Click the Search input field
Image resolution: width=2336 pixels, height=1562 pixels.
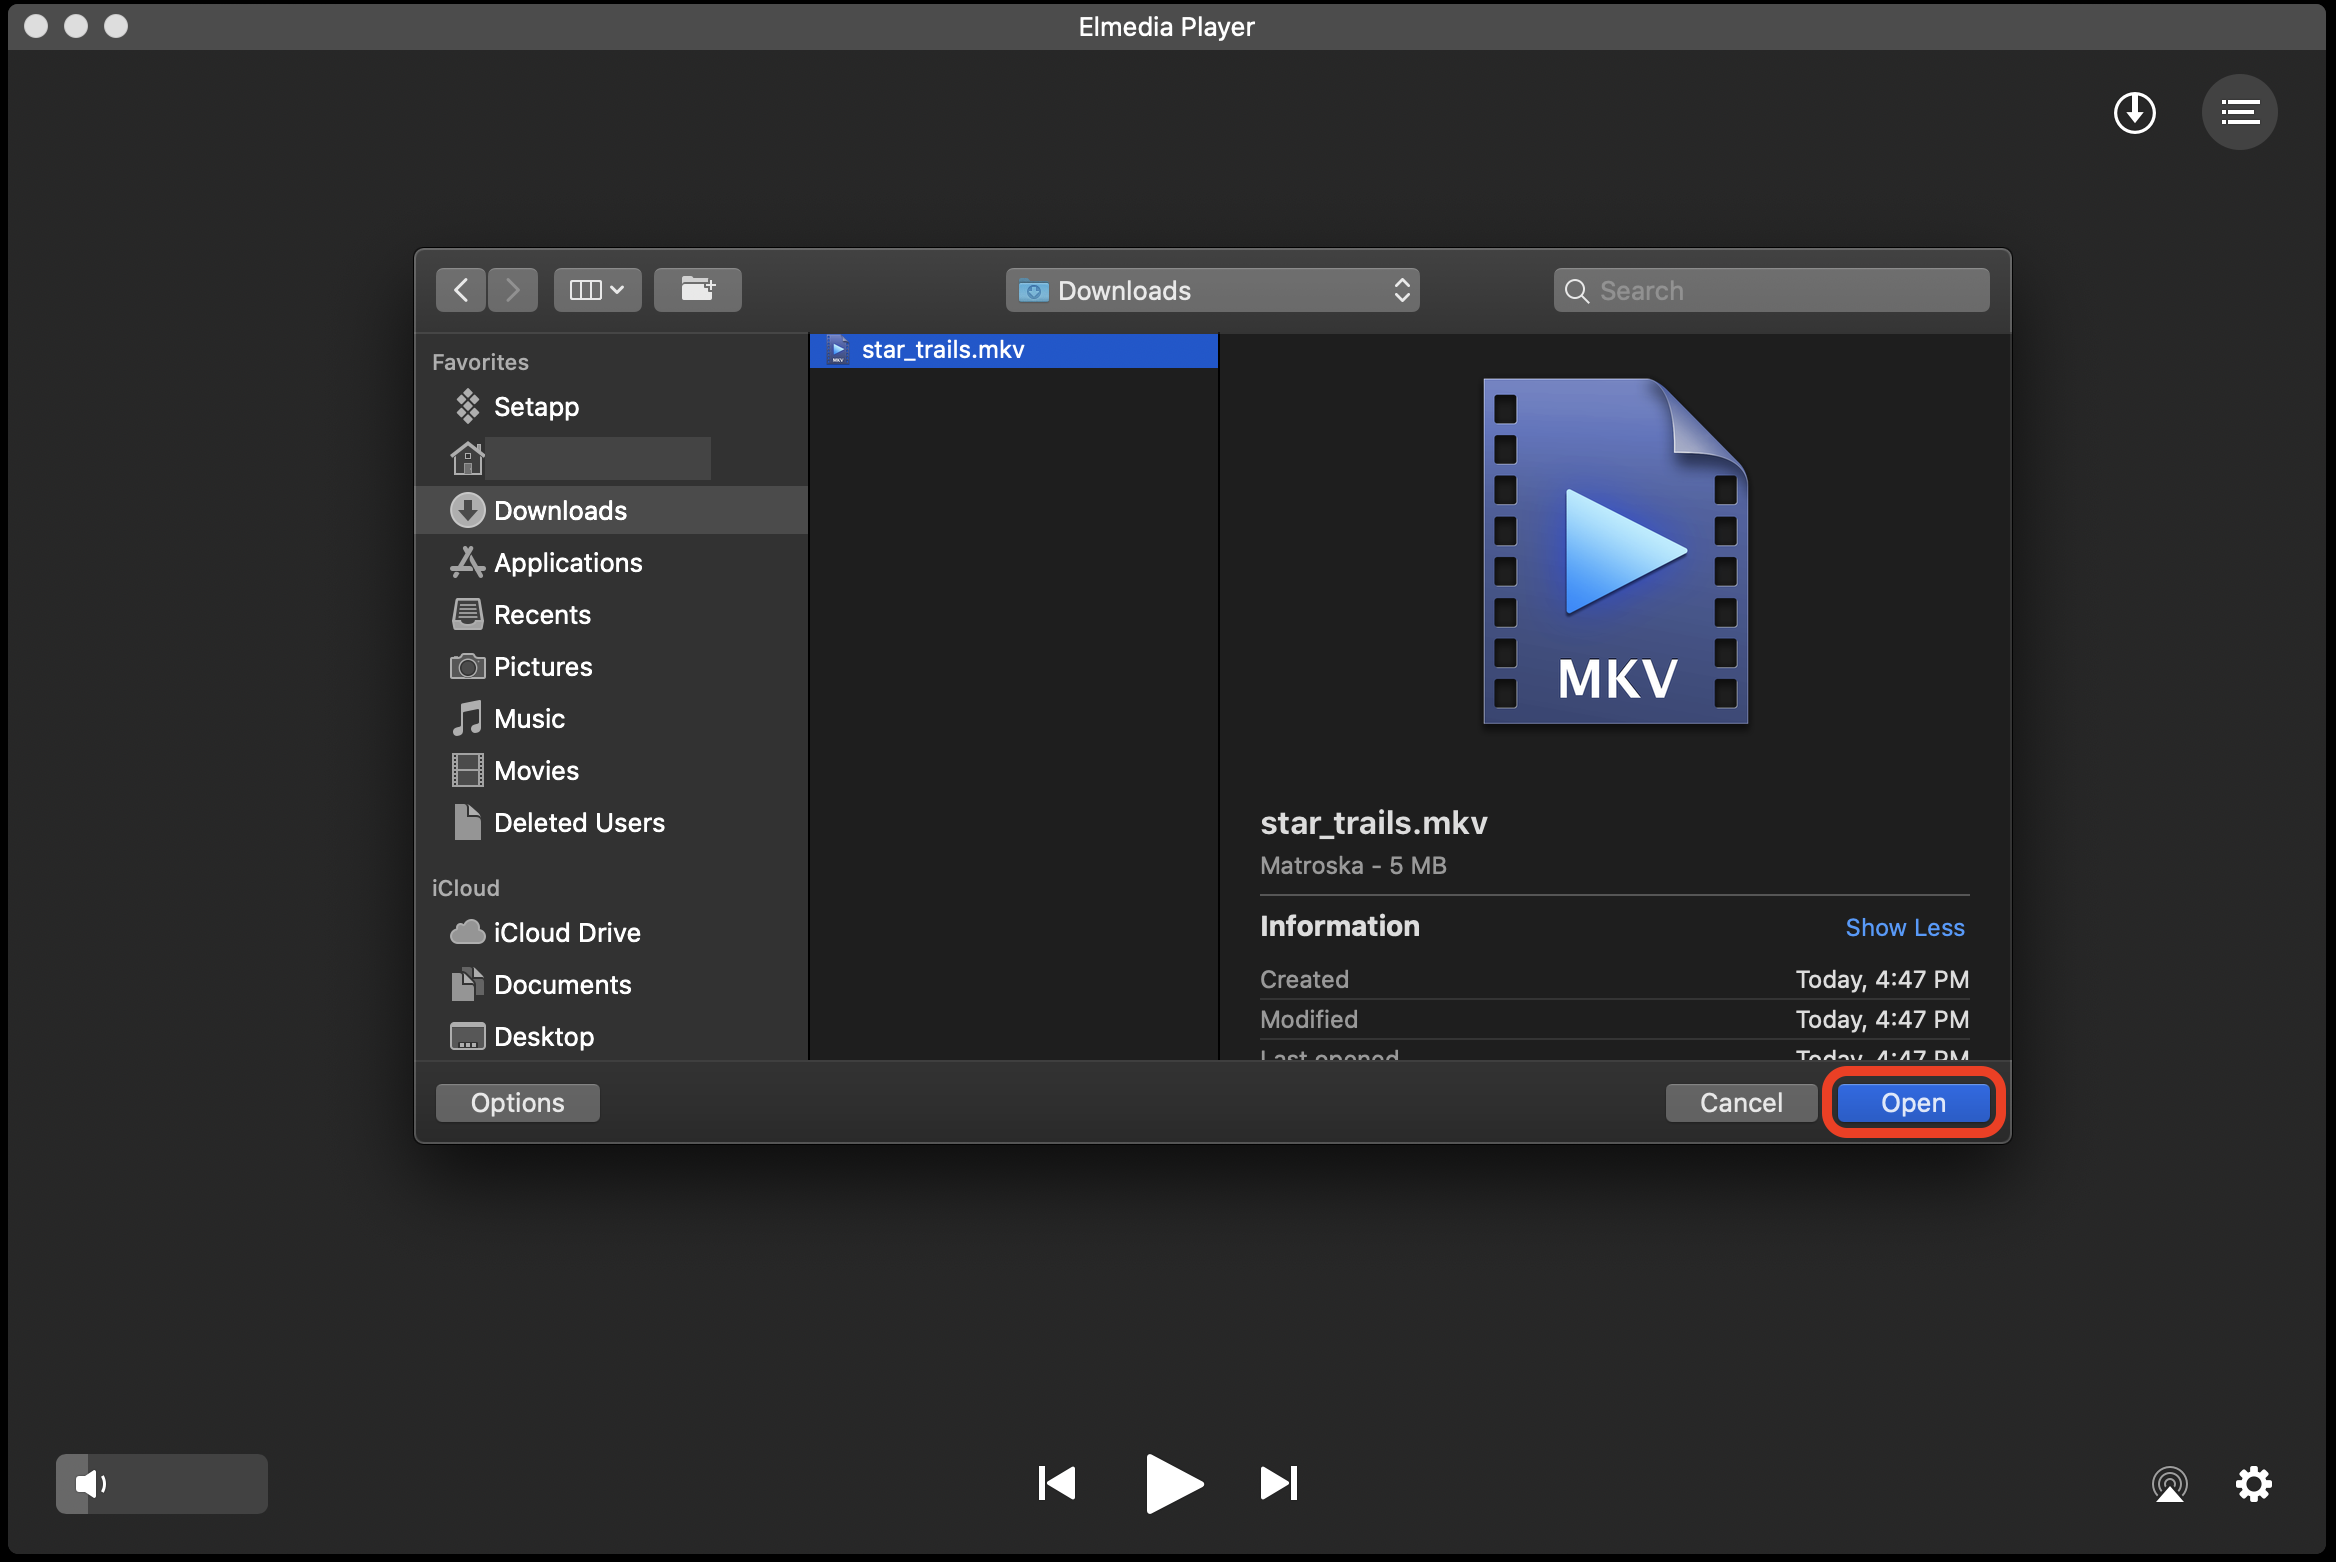[x=1769, y=291]
